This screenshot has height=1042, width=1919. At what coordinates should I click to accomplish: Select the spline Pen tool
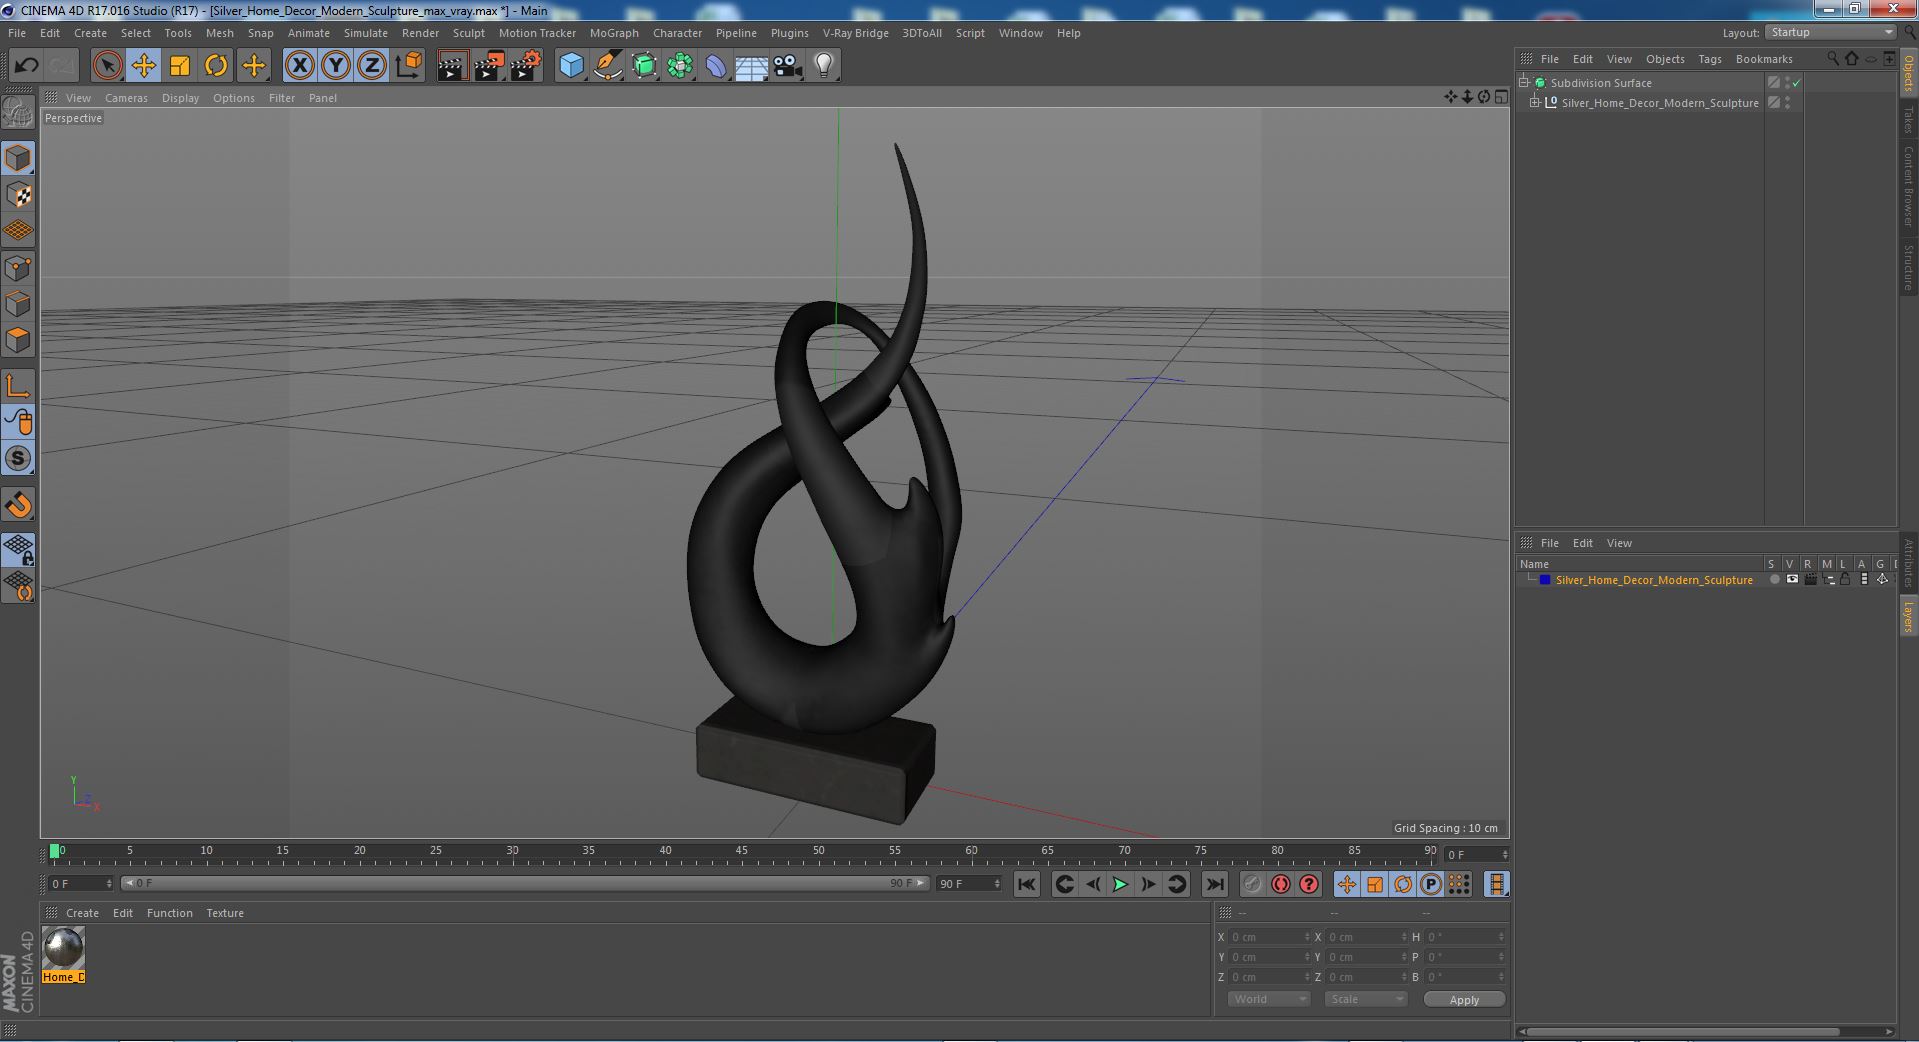coord(607,66)
